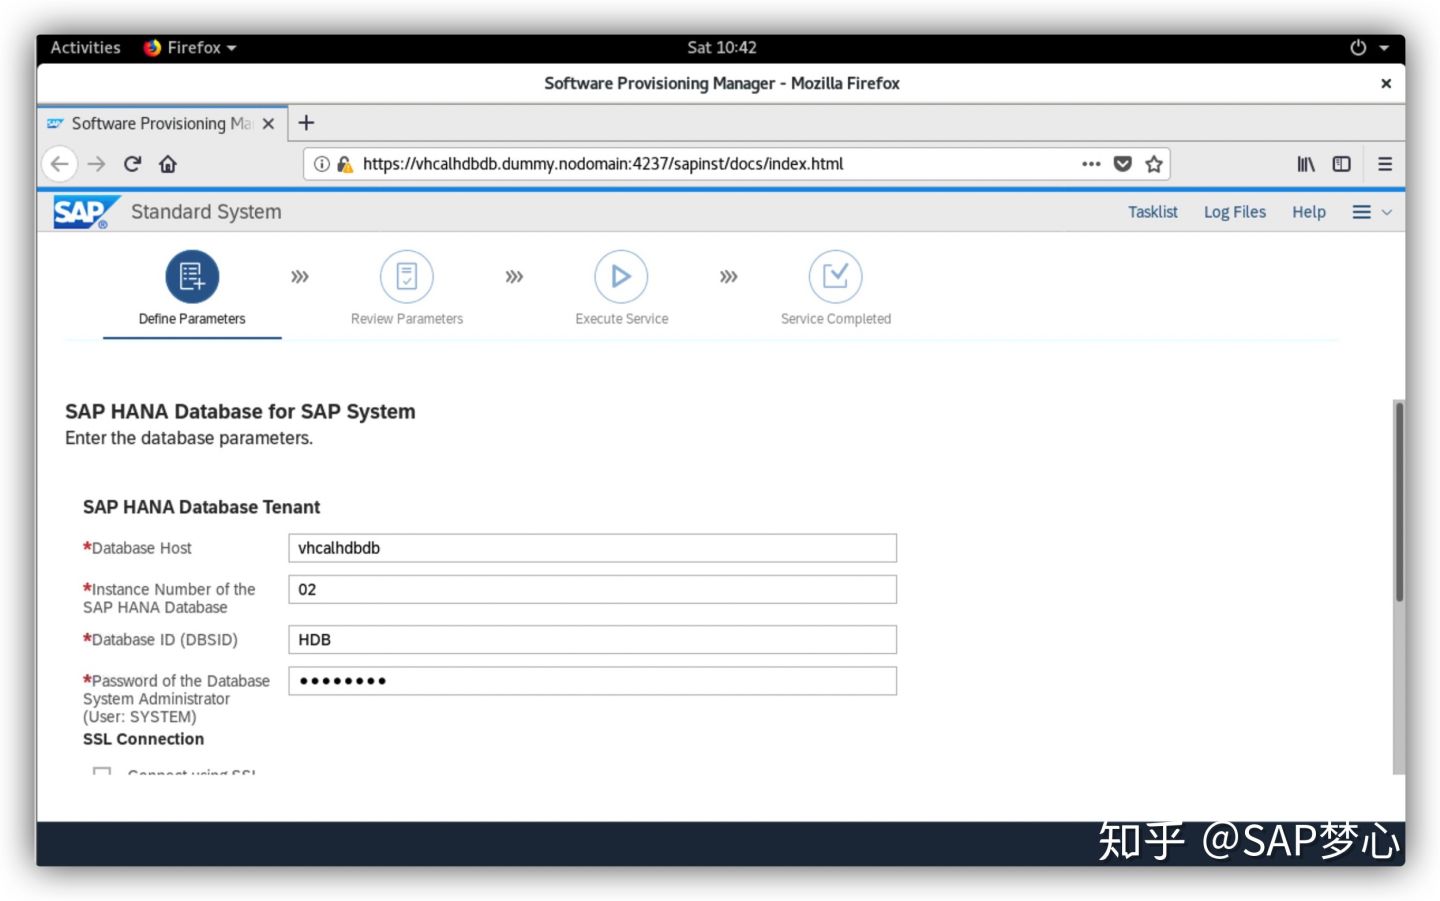The height and width of the screenshot is (901, 1440).
Task: Click the Review Parameters step label
Action: 407,319
